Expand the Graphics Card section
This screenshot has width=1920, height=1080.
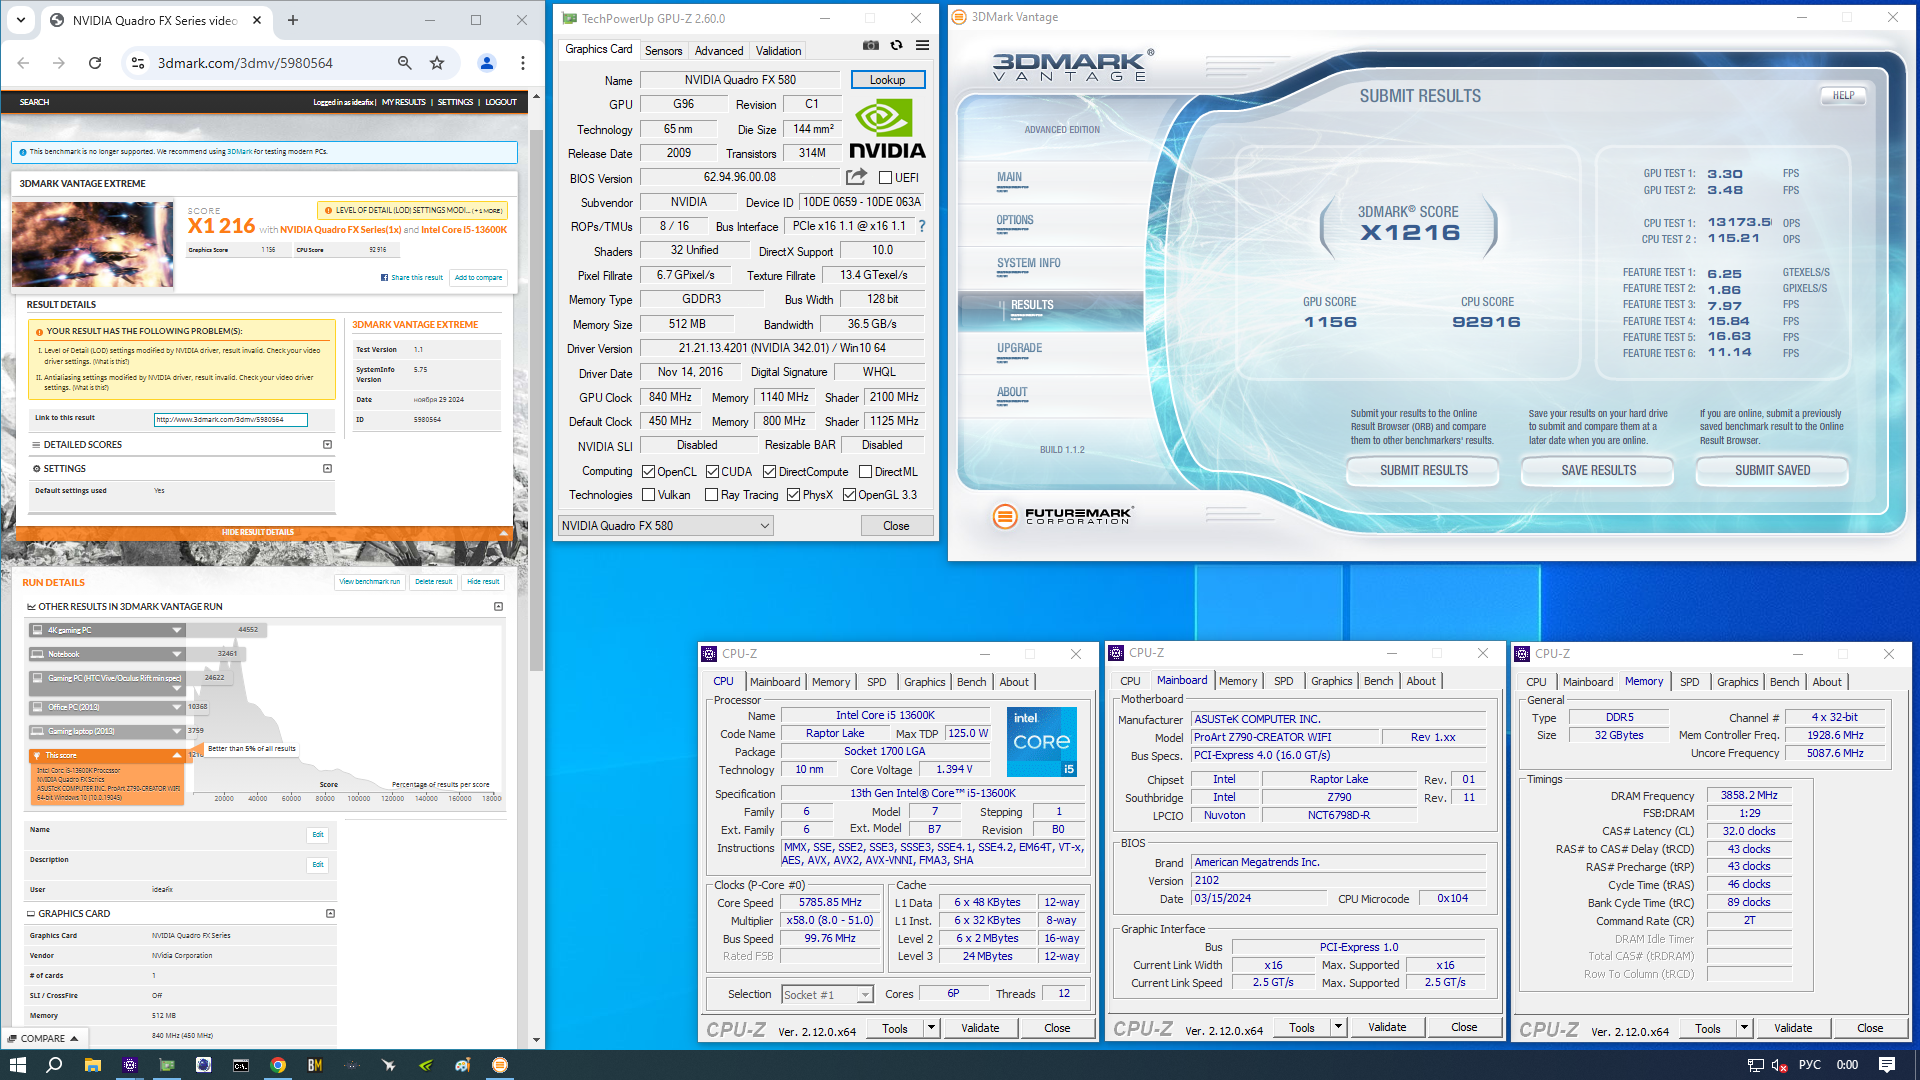(330, 914)
